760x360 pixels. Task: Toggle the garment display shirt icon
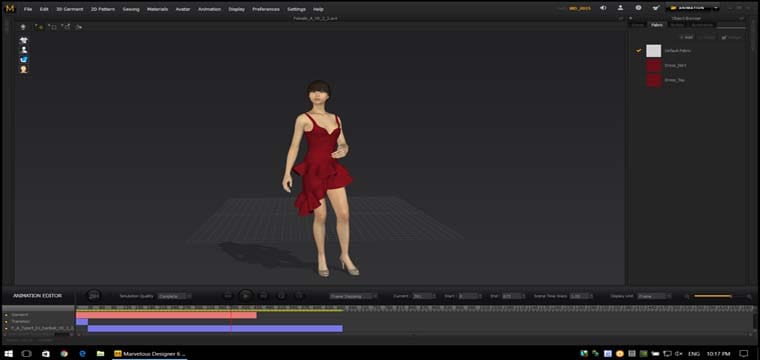(x=24, y=40)
